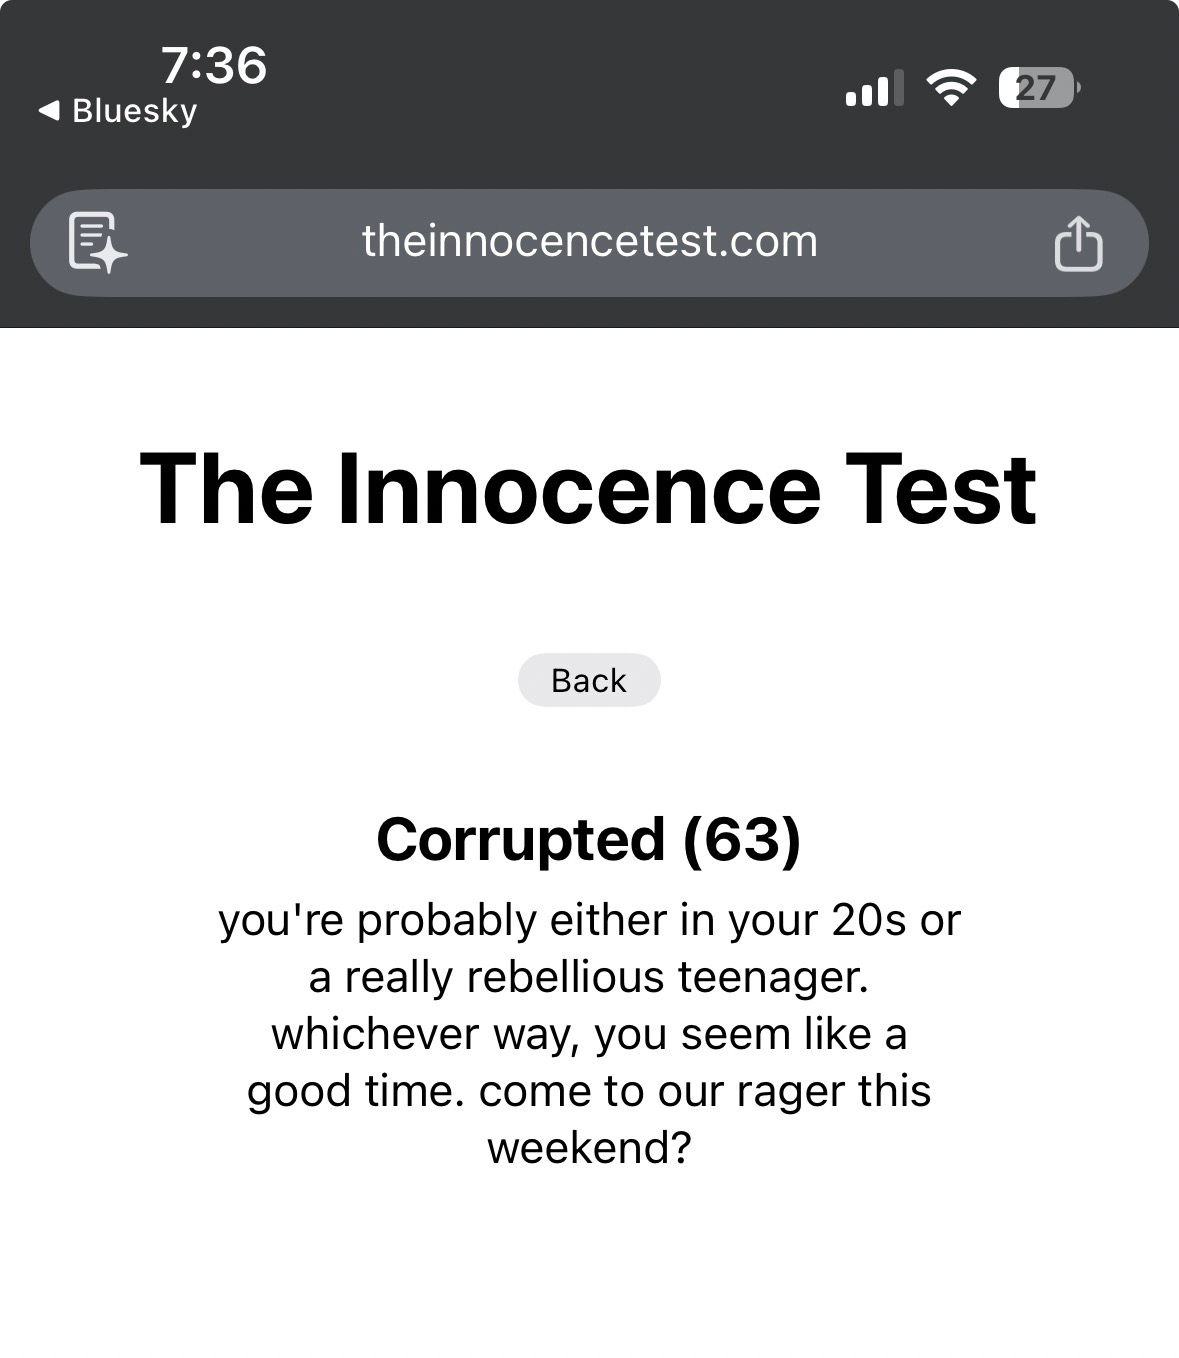The width and height of the screenshot is (1179, 1358).
Task: Tap the battery level indicator
Action: (x=1038, y=88)
